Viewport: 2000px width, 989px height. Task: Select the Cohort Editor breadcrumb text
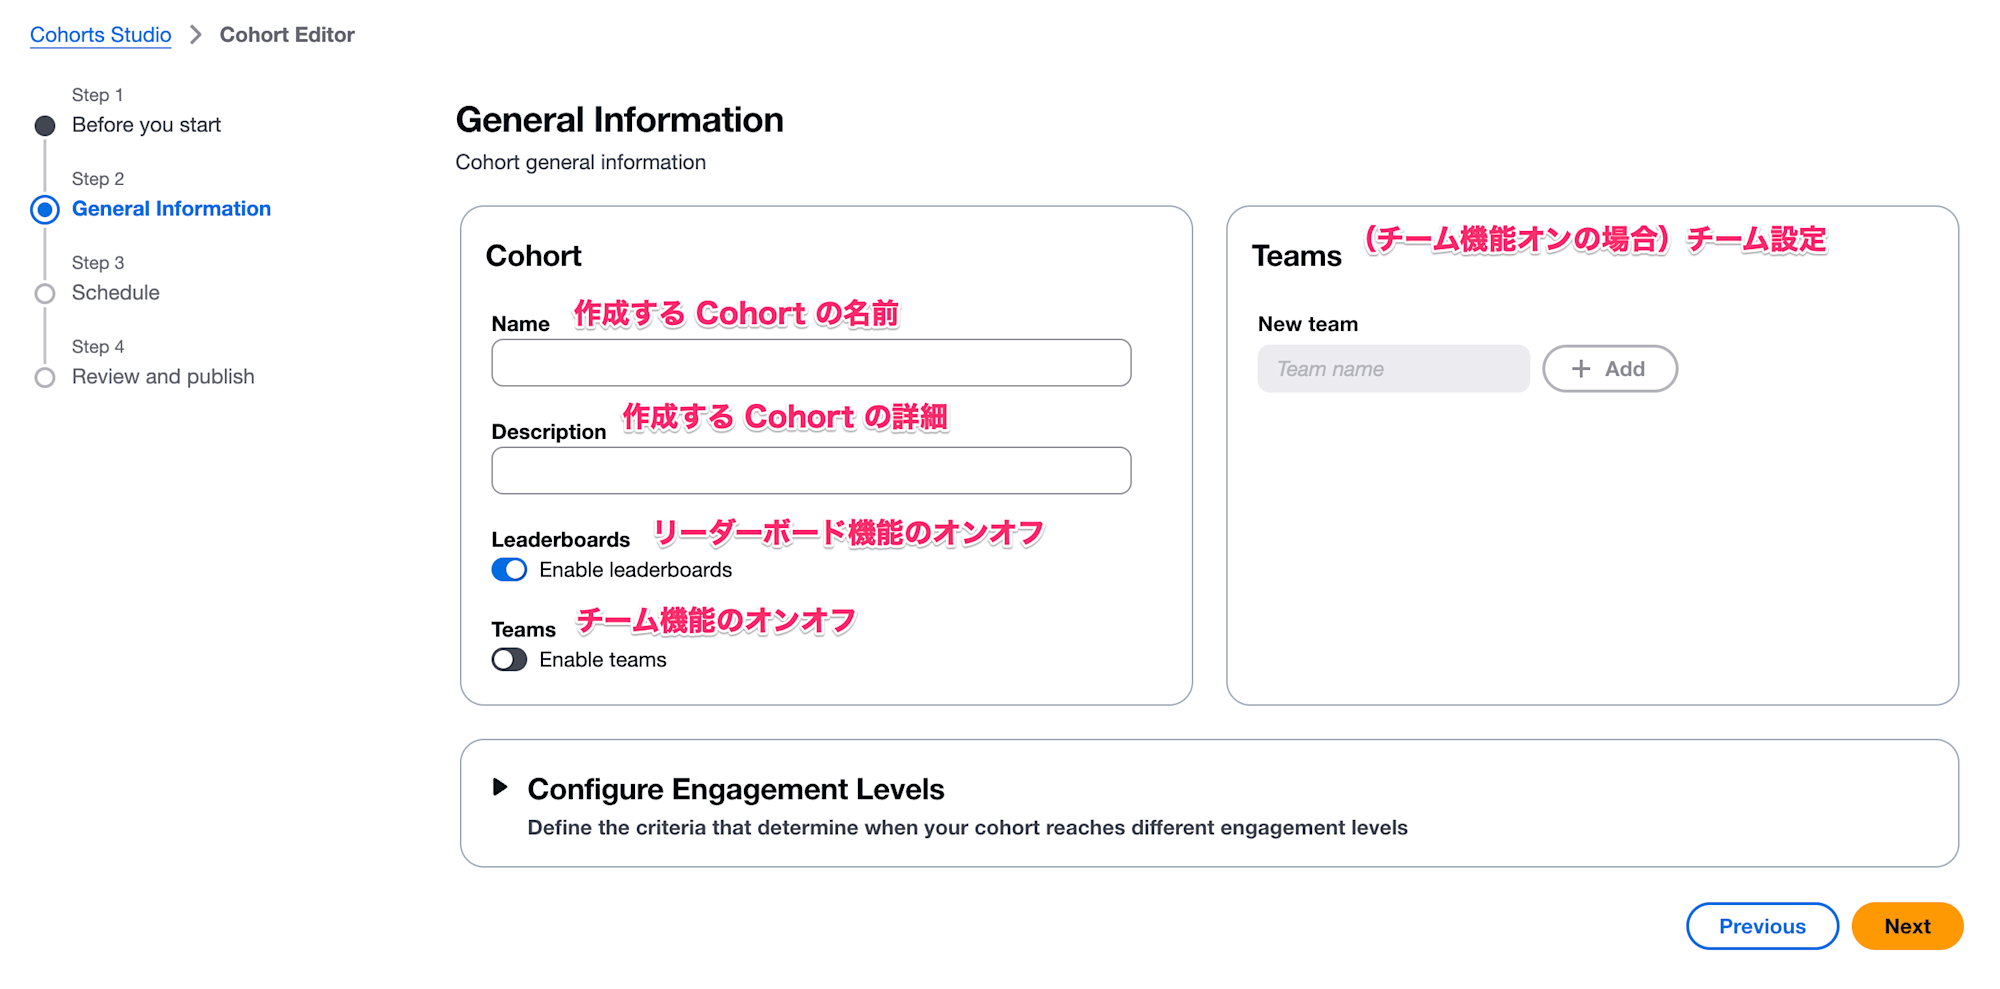click(287, 35)
